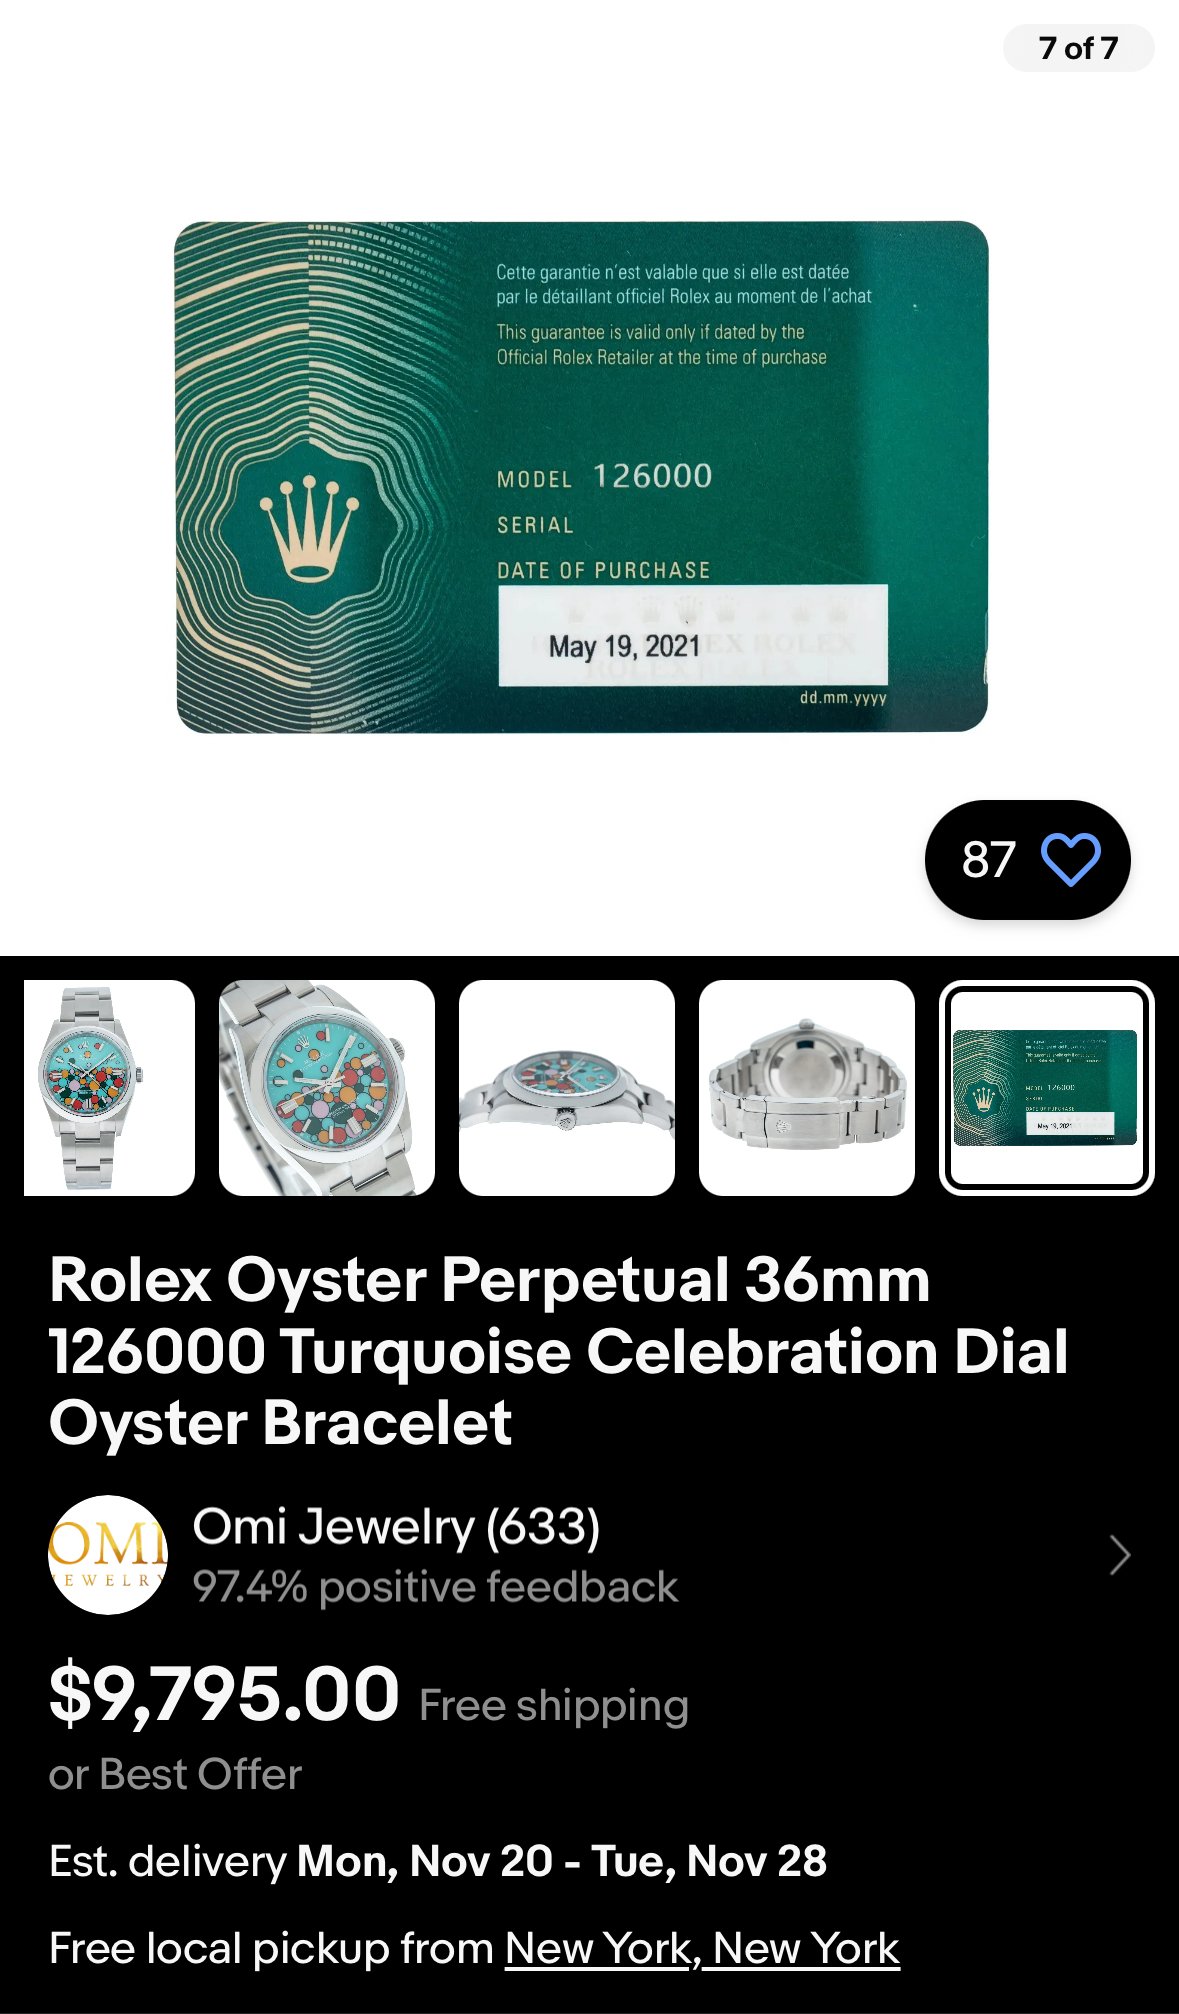Tap the May 19, 2021 date sticker
The width and height of the screenshot is (1179, 2014).
coord(693,635)
